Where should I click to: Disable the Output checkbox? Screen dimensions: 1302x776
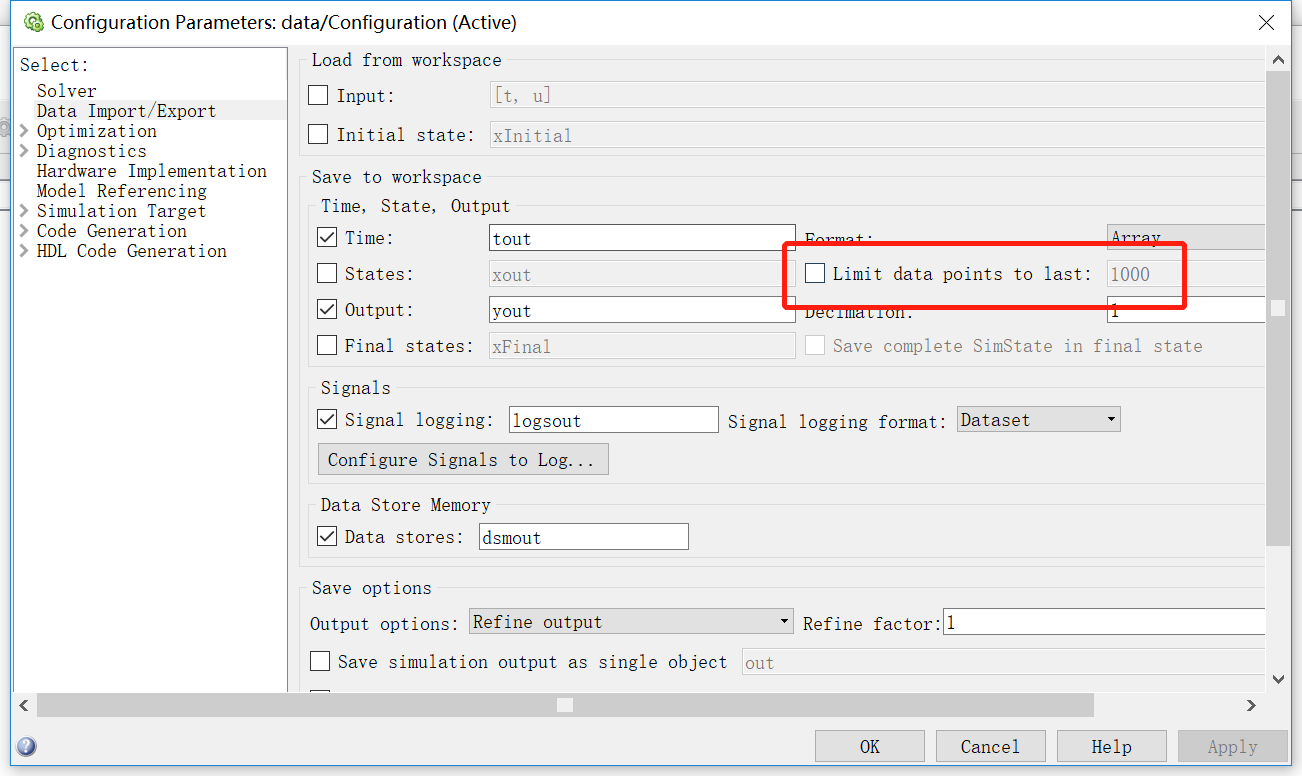pos(327,309)
